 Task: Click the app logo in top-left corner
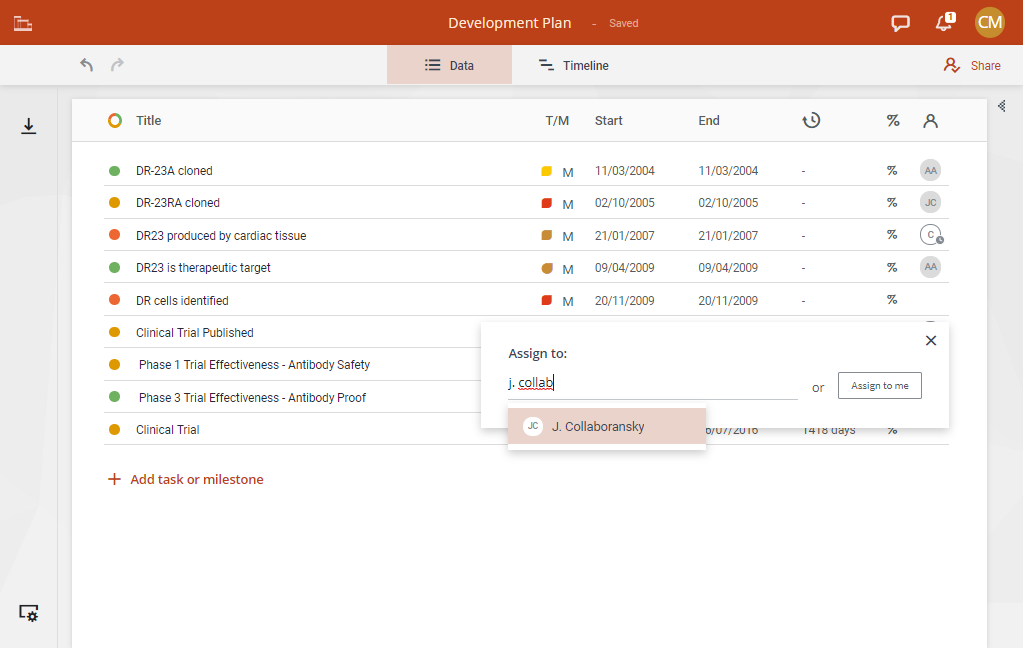click(x=23, y=23)
